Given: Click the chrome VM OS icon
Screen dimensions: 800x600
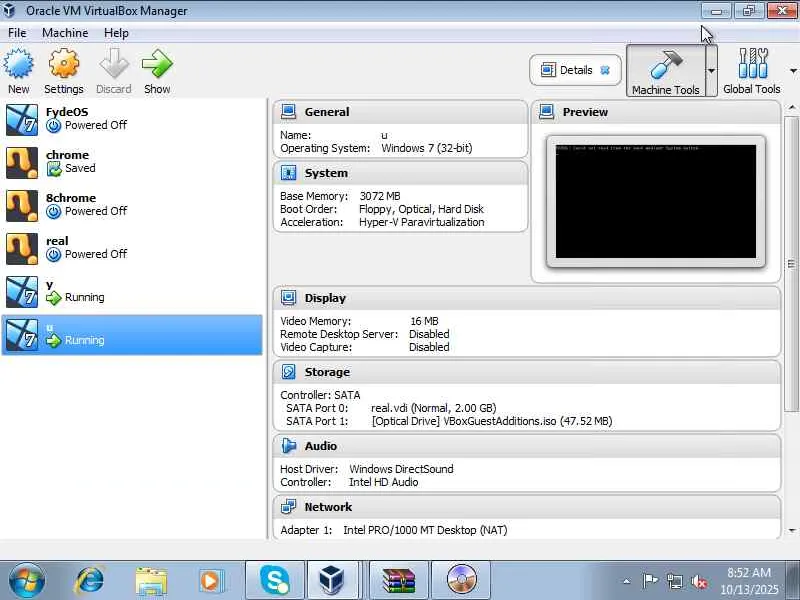Looking at the screenshot, I should point(22,163).
